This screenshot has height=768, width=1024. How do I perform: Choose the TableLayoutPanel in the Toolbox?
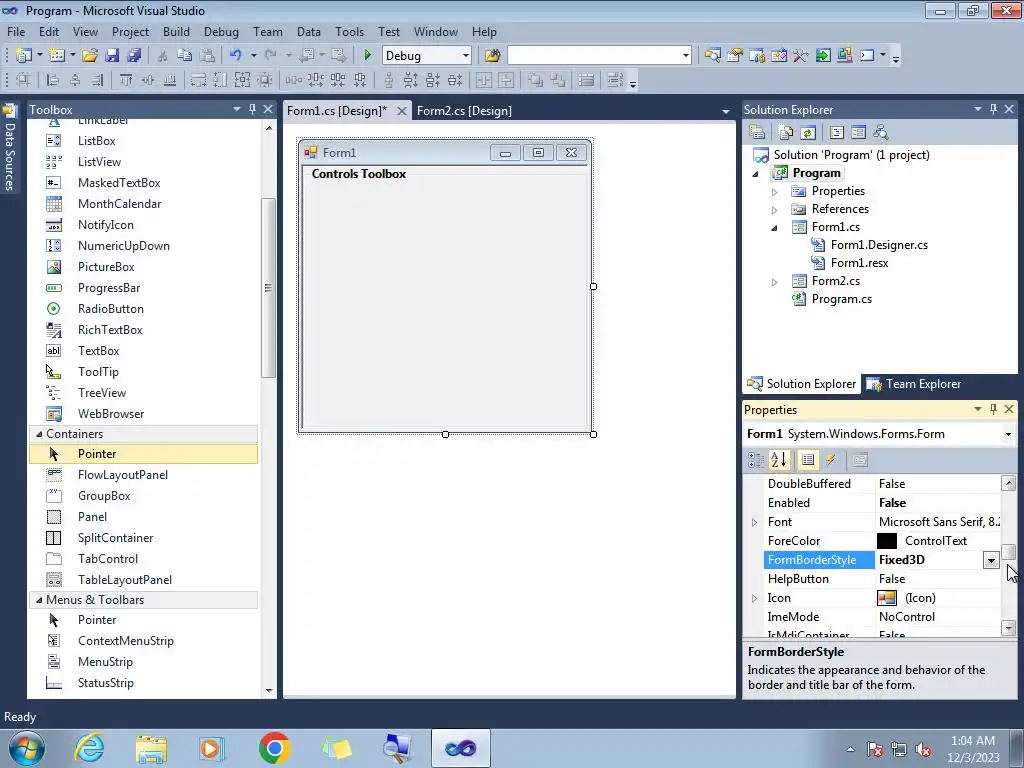[x=125, y=580]
